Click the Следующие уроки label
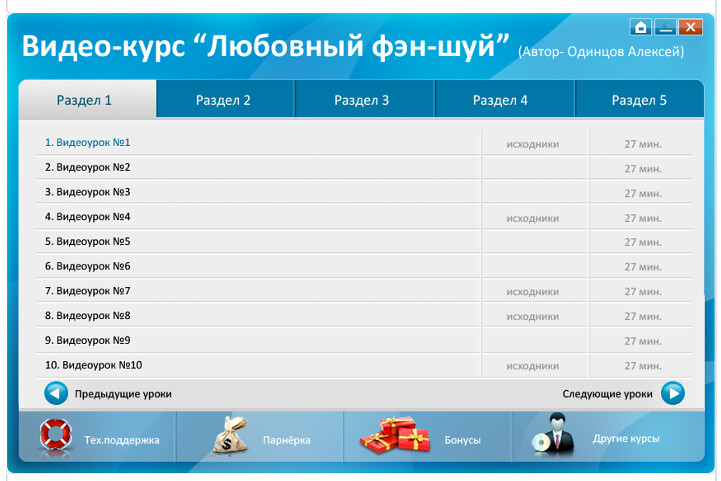Screen dimensions: 721x481 point(607,394)
